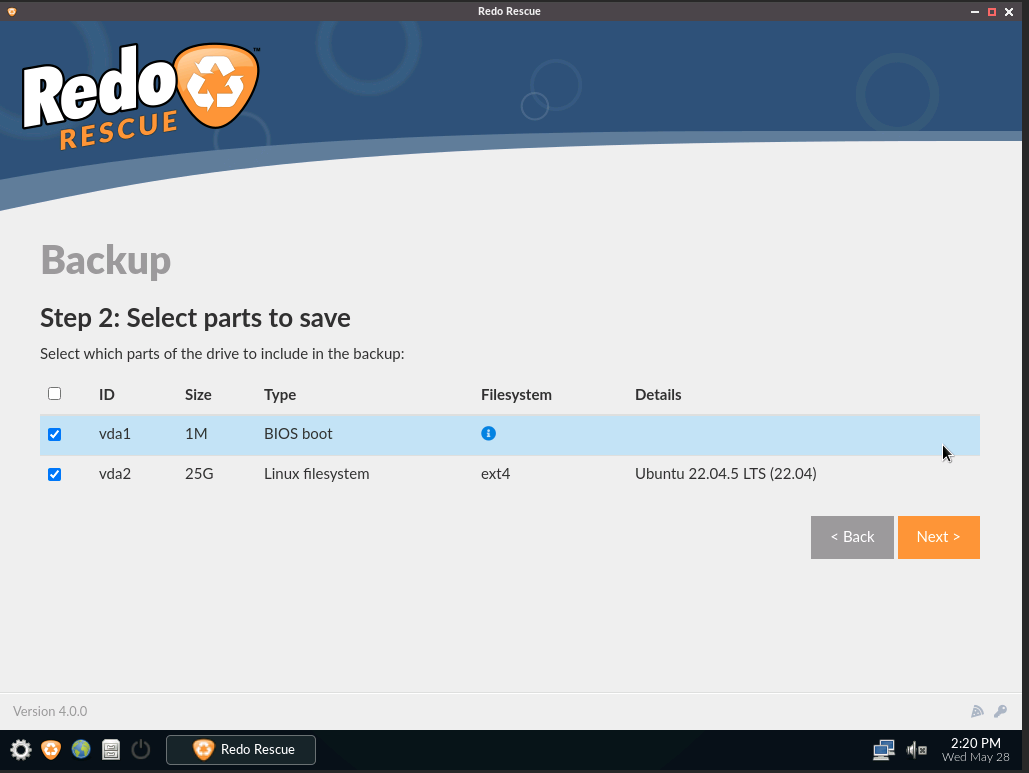This screenshot has width=1029, height=773.
Task: Switch to Redo Rescue taskbar window button
Action: point(241,749)
